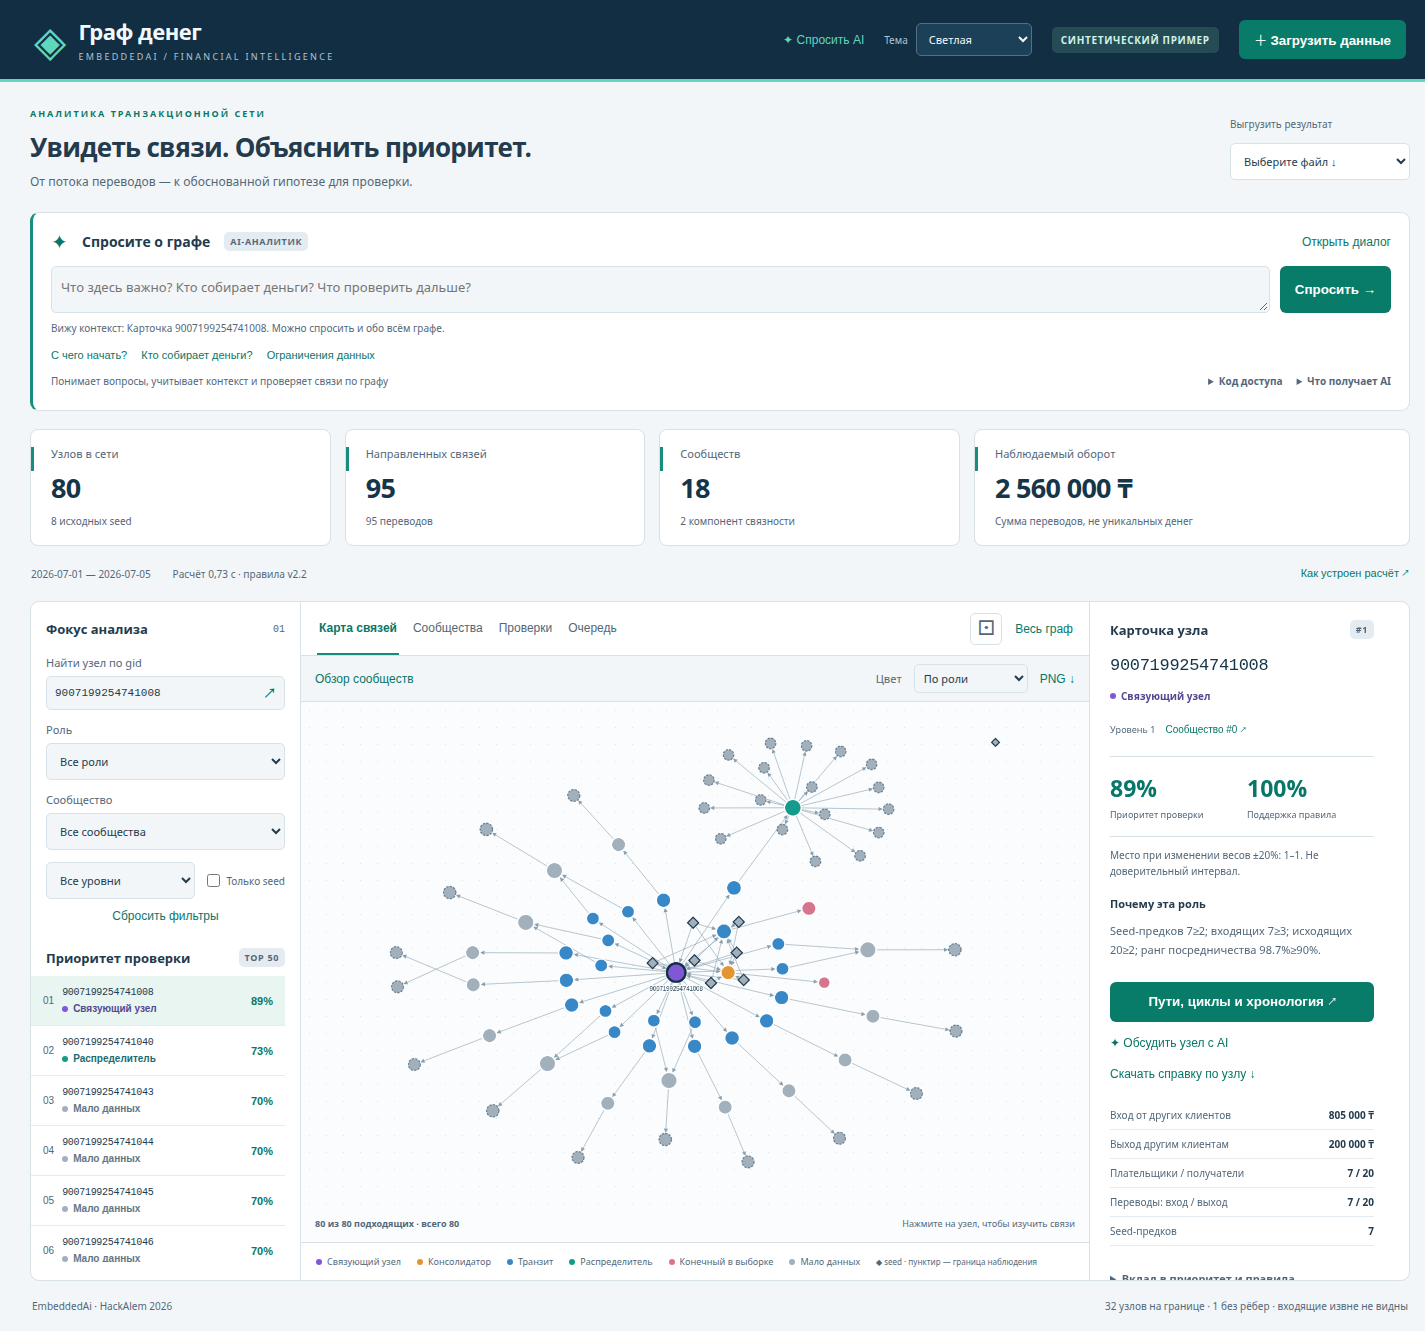
Task: Click the Кто собирает деньги? suggestion
Action: pos(197,355)
